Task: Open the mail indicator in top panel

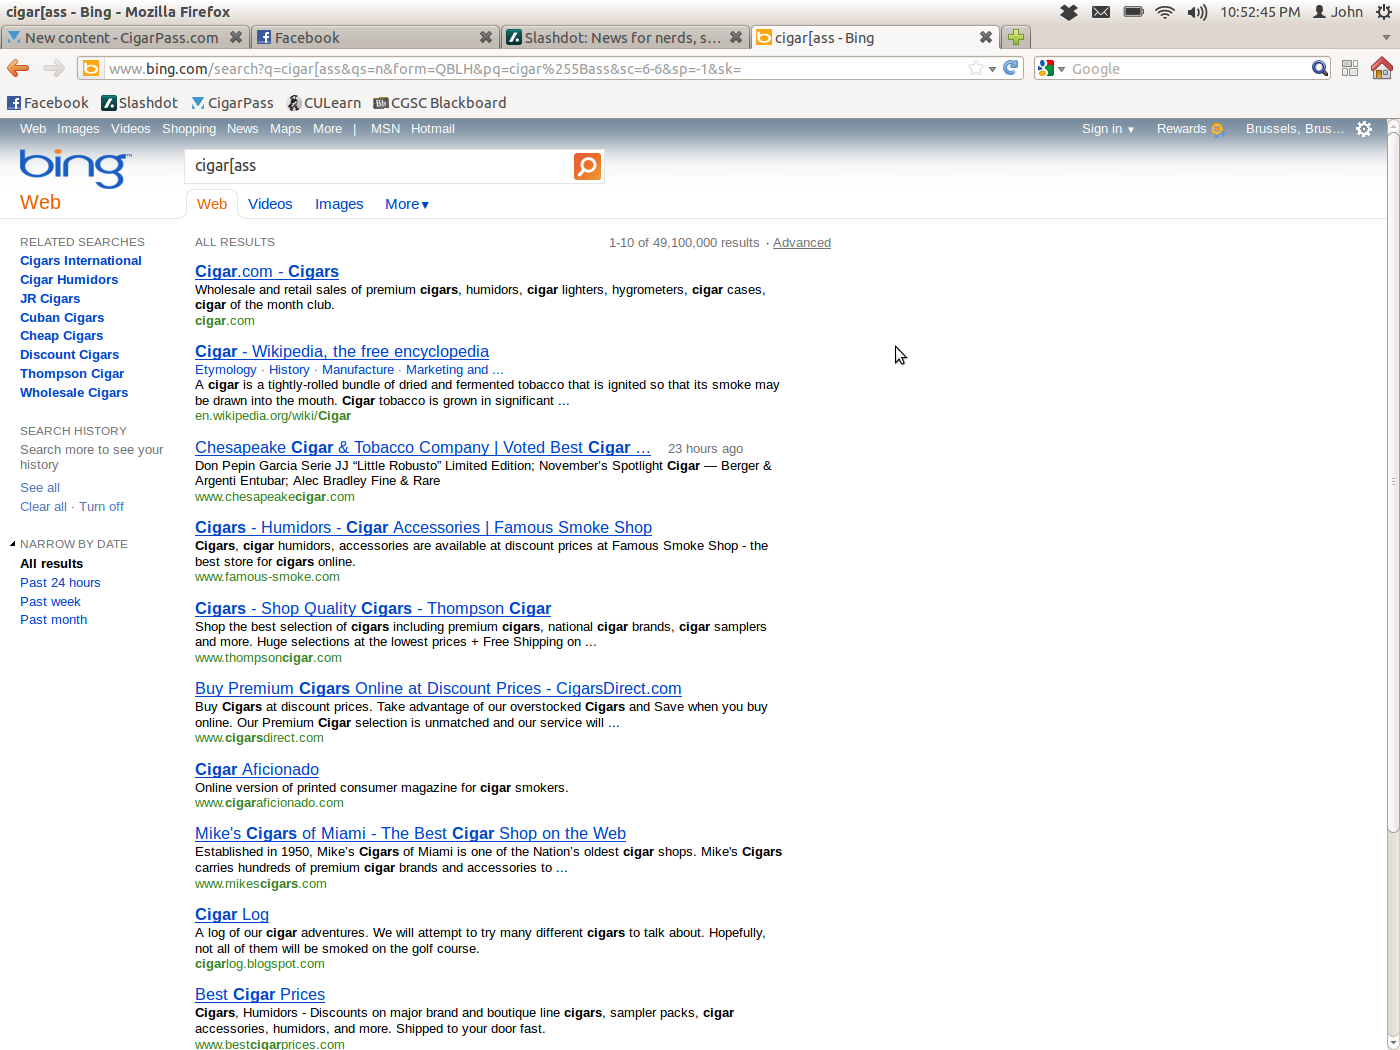Action: pyautogui.click(x=1101, y=12)
